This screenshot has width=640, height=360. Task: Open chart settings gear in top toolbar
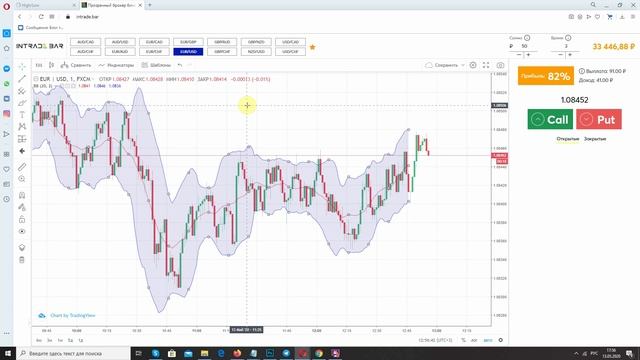[473, 65]
